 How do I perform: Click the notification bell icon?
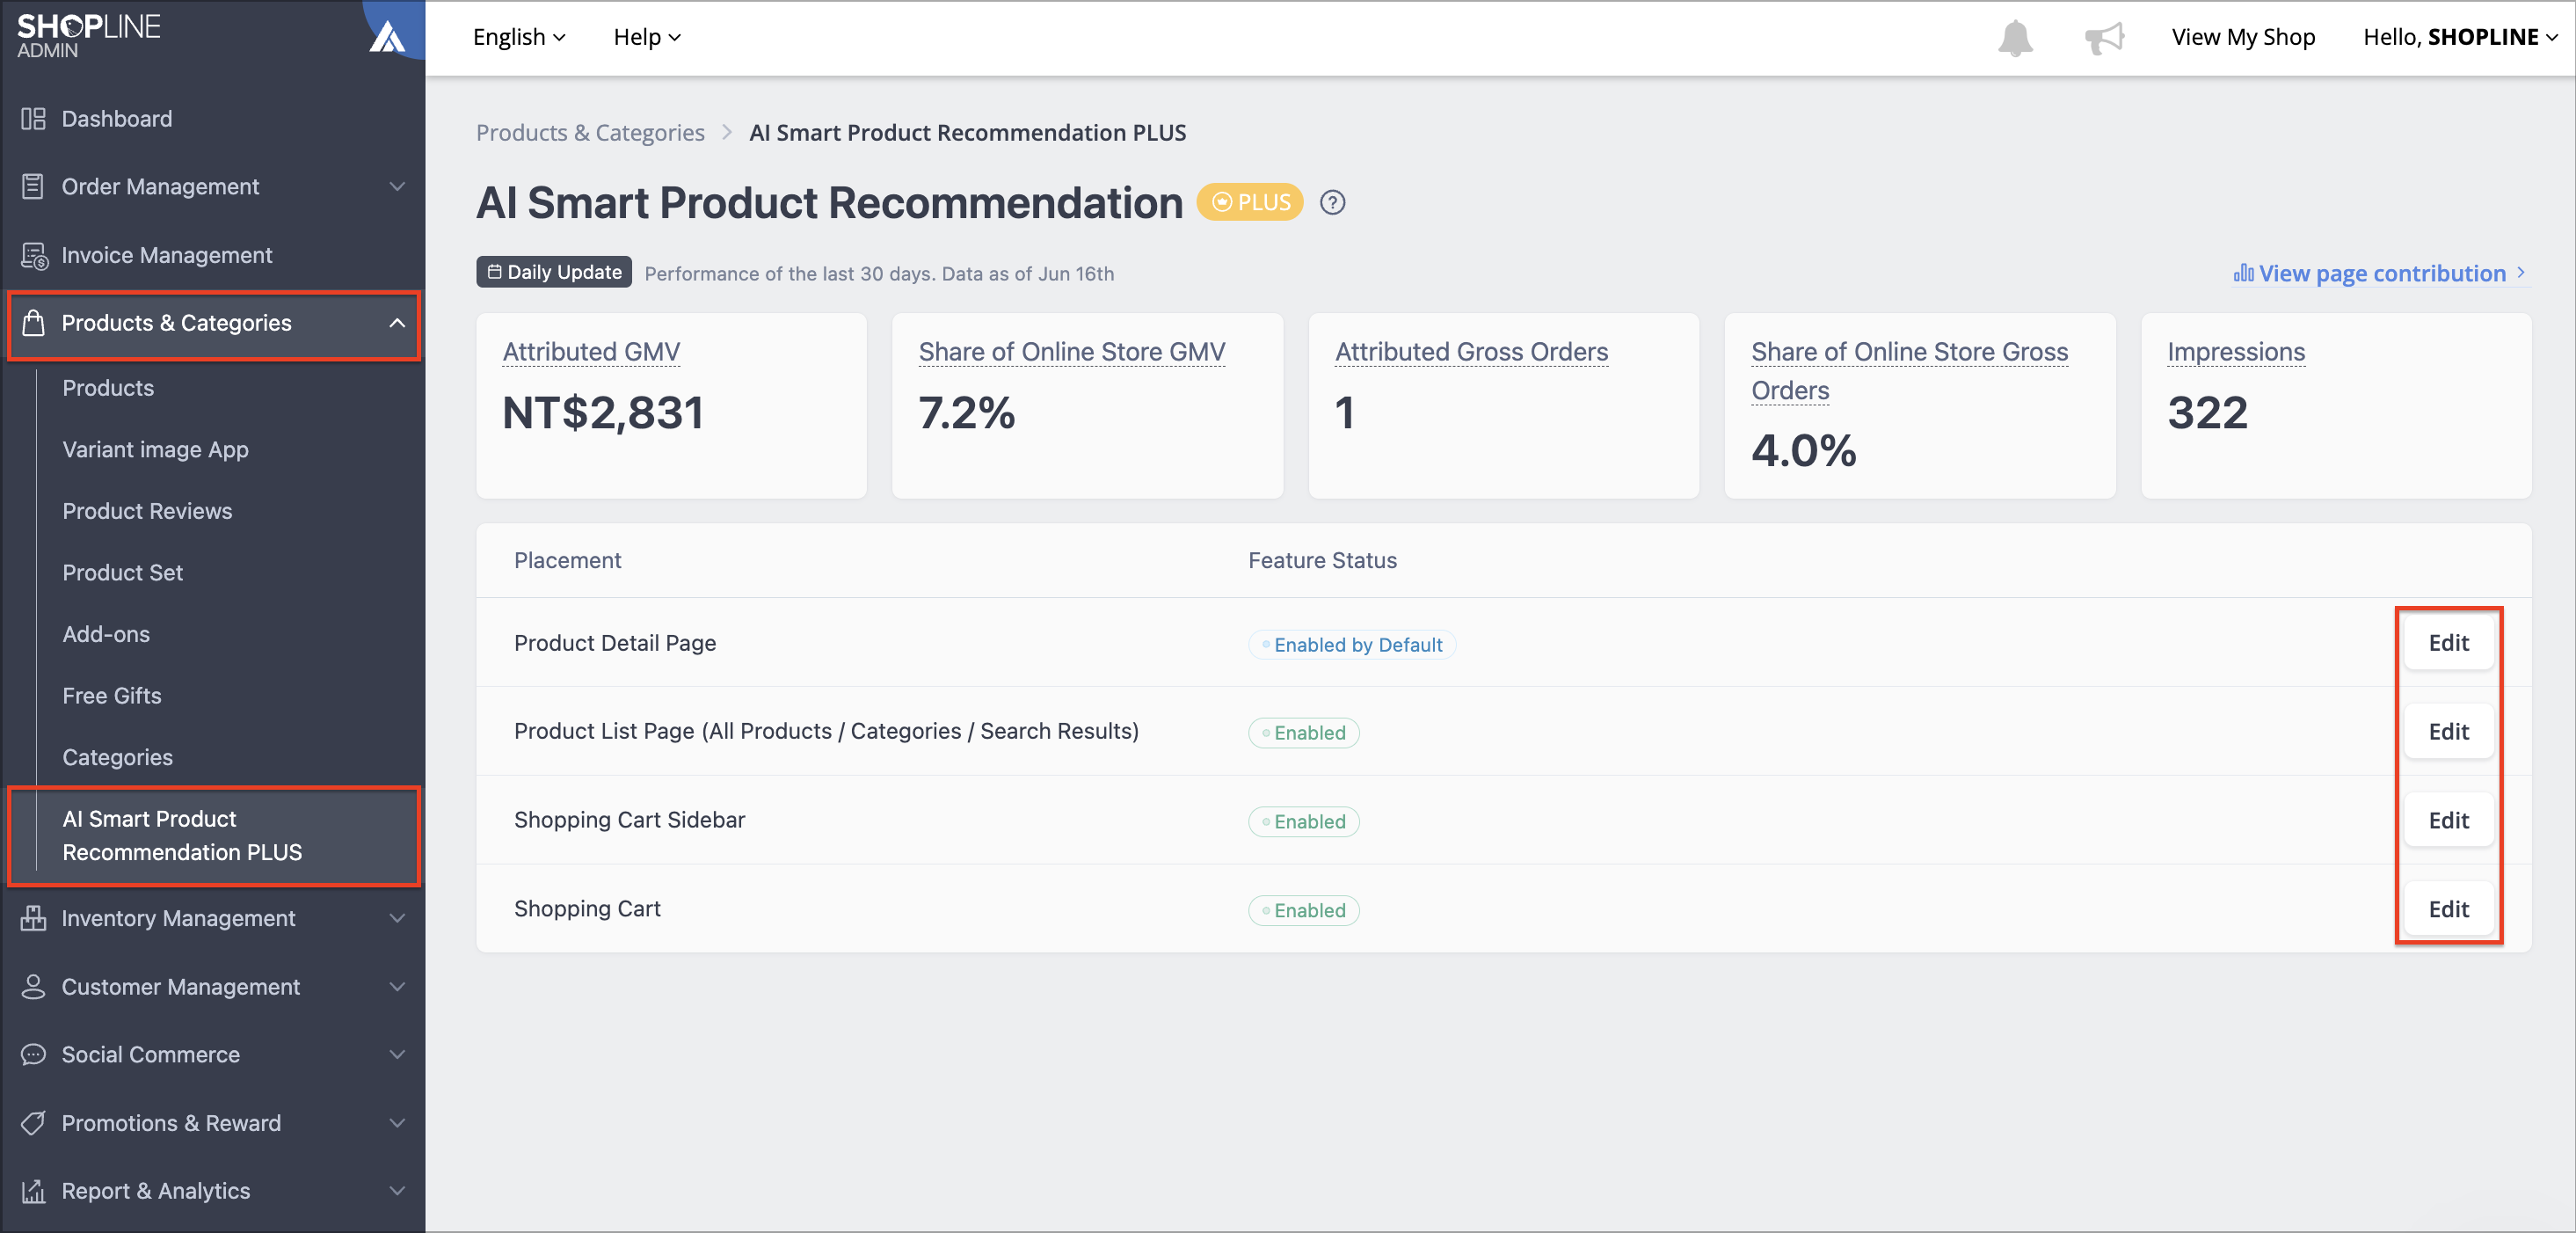click(x=2014, y=38)
